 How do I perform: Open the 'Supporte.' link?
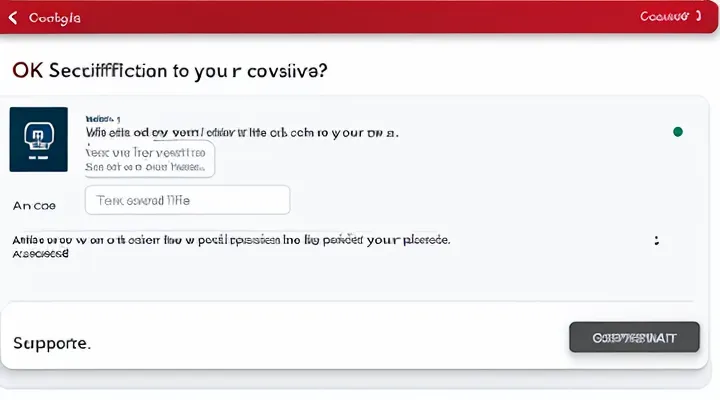click(x=52, y=343)
